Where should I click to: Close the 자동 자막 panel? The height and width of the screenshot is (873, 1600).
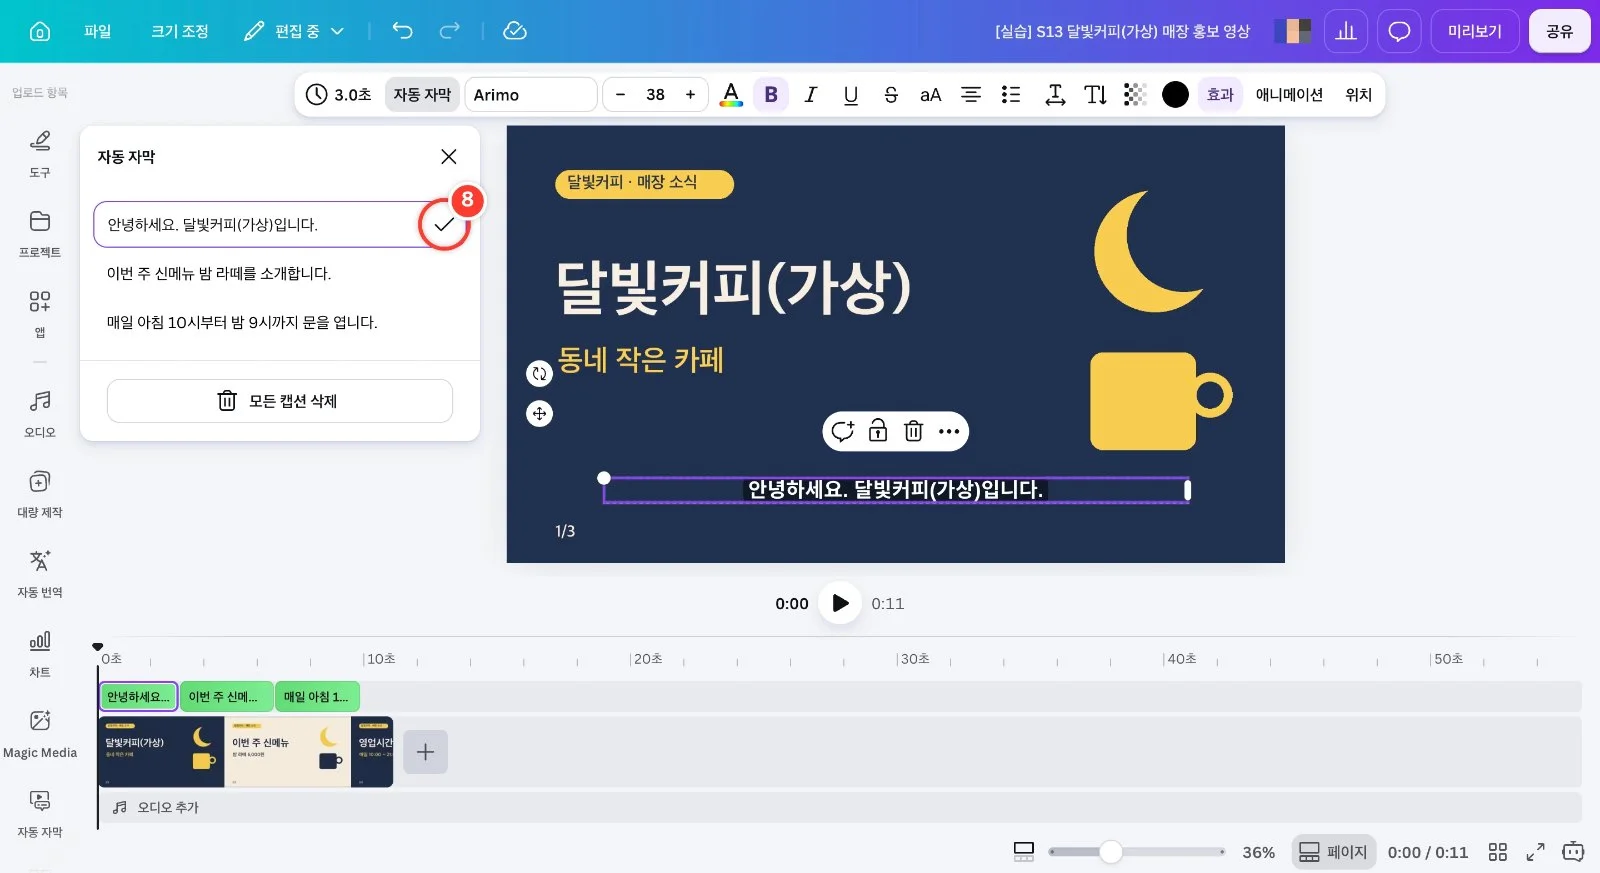click(449, 156)
